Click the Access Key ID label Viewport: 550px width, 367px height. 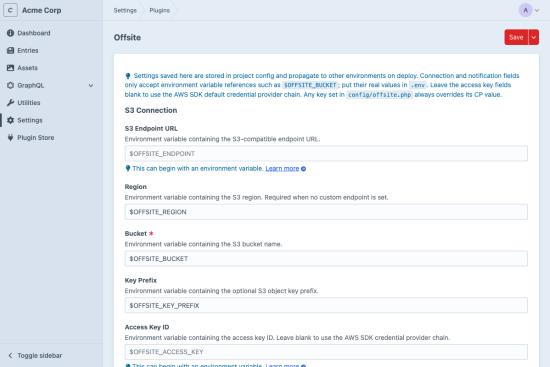147,327
